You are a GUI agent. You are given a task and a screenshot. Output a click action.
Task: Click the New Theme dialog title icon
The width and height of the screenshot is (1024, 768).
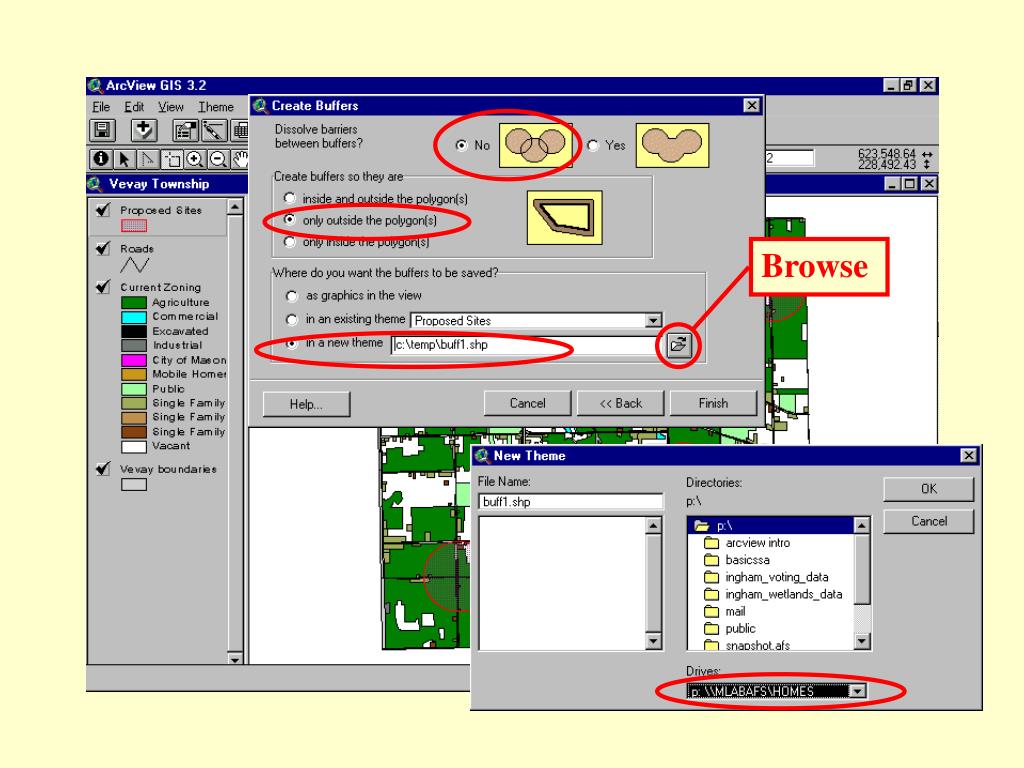click(x=482, y=456)
